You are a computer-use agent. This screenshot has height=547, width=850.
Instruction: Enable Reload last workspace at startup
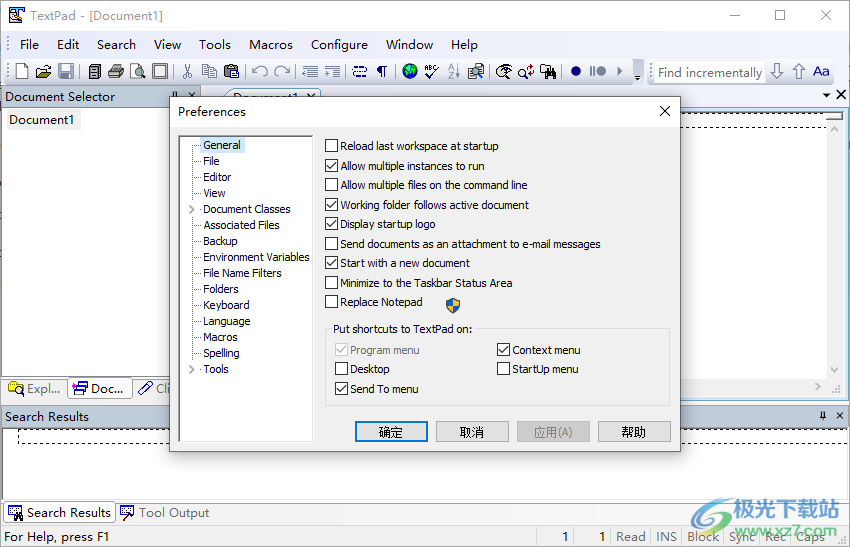click(x=331, y=146)
